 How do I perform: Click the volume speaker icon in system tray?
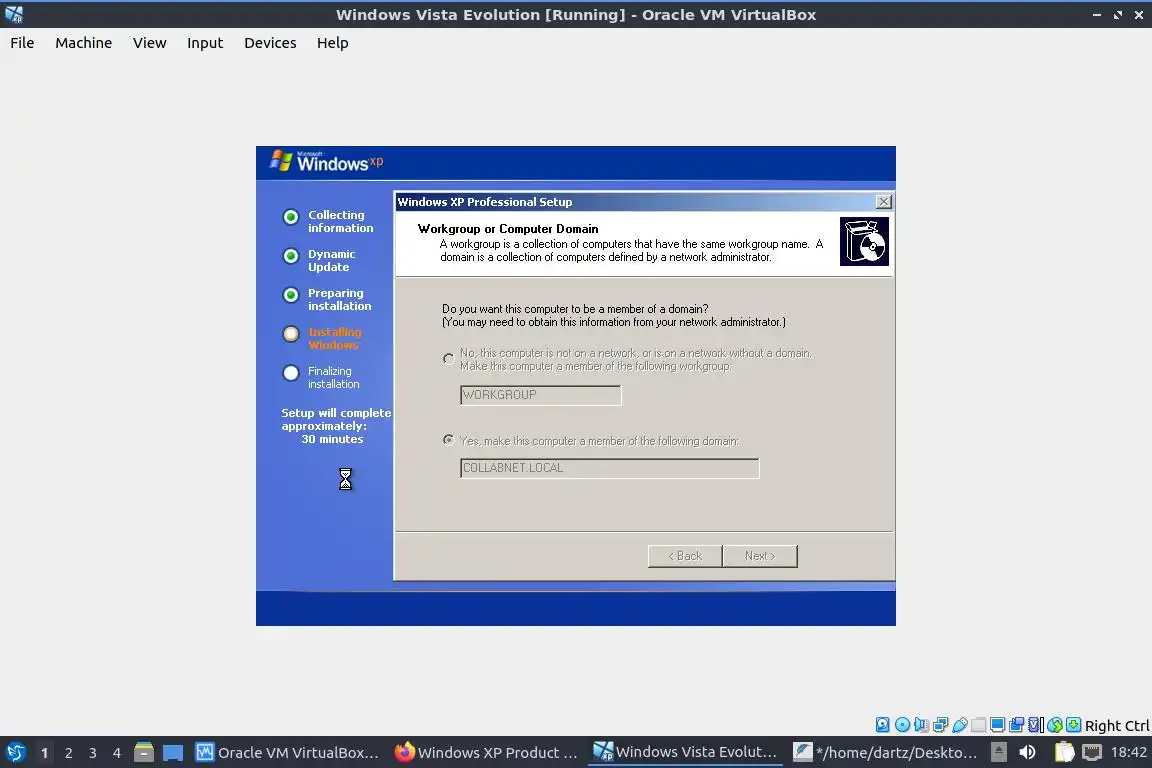1027,753
